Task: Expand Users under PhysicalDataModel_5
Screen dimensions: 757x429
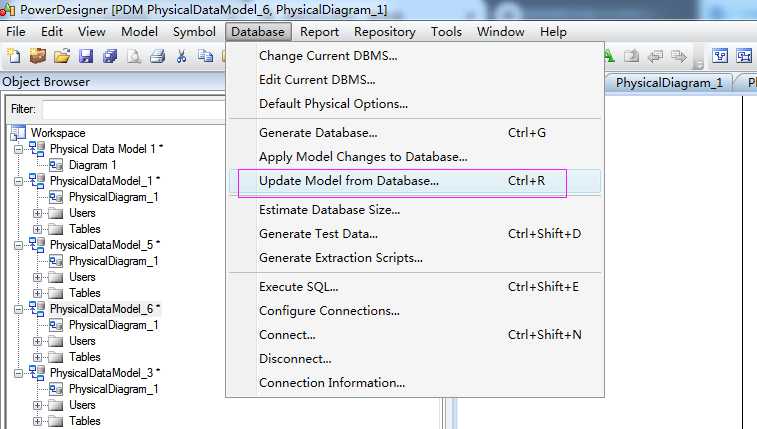Action: (x=38, y=277)
